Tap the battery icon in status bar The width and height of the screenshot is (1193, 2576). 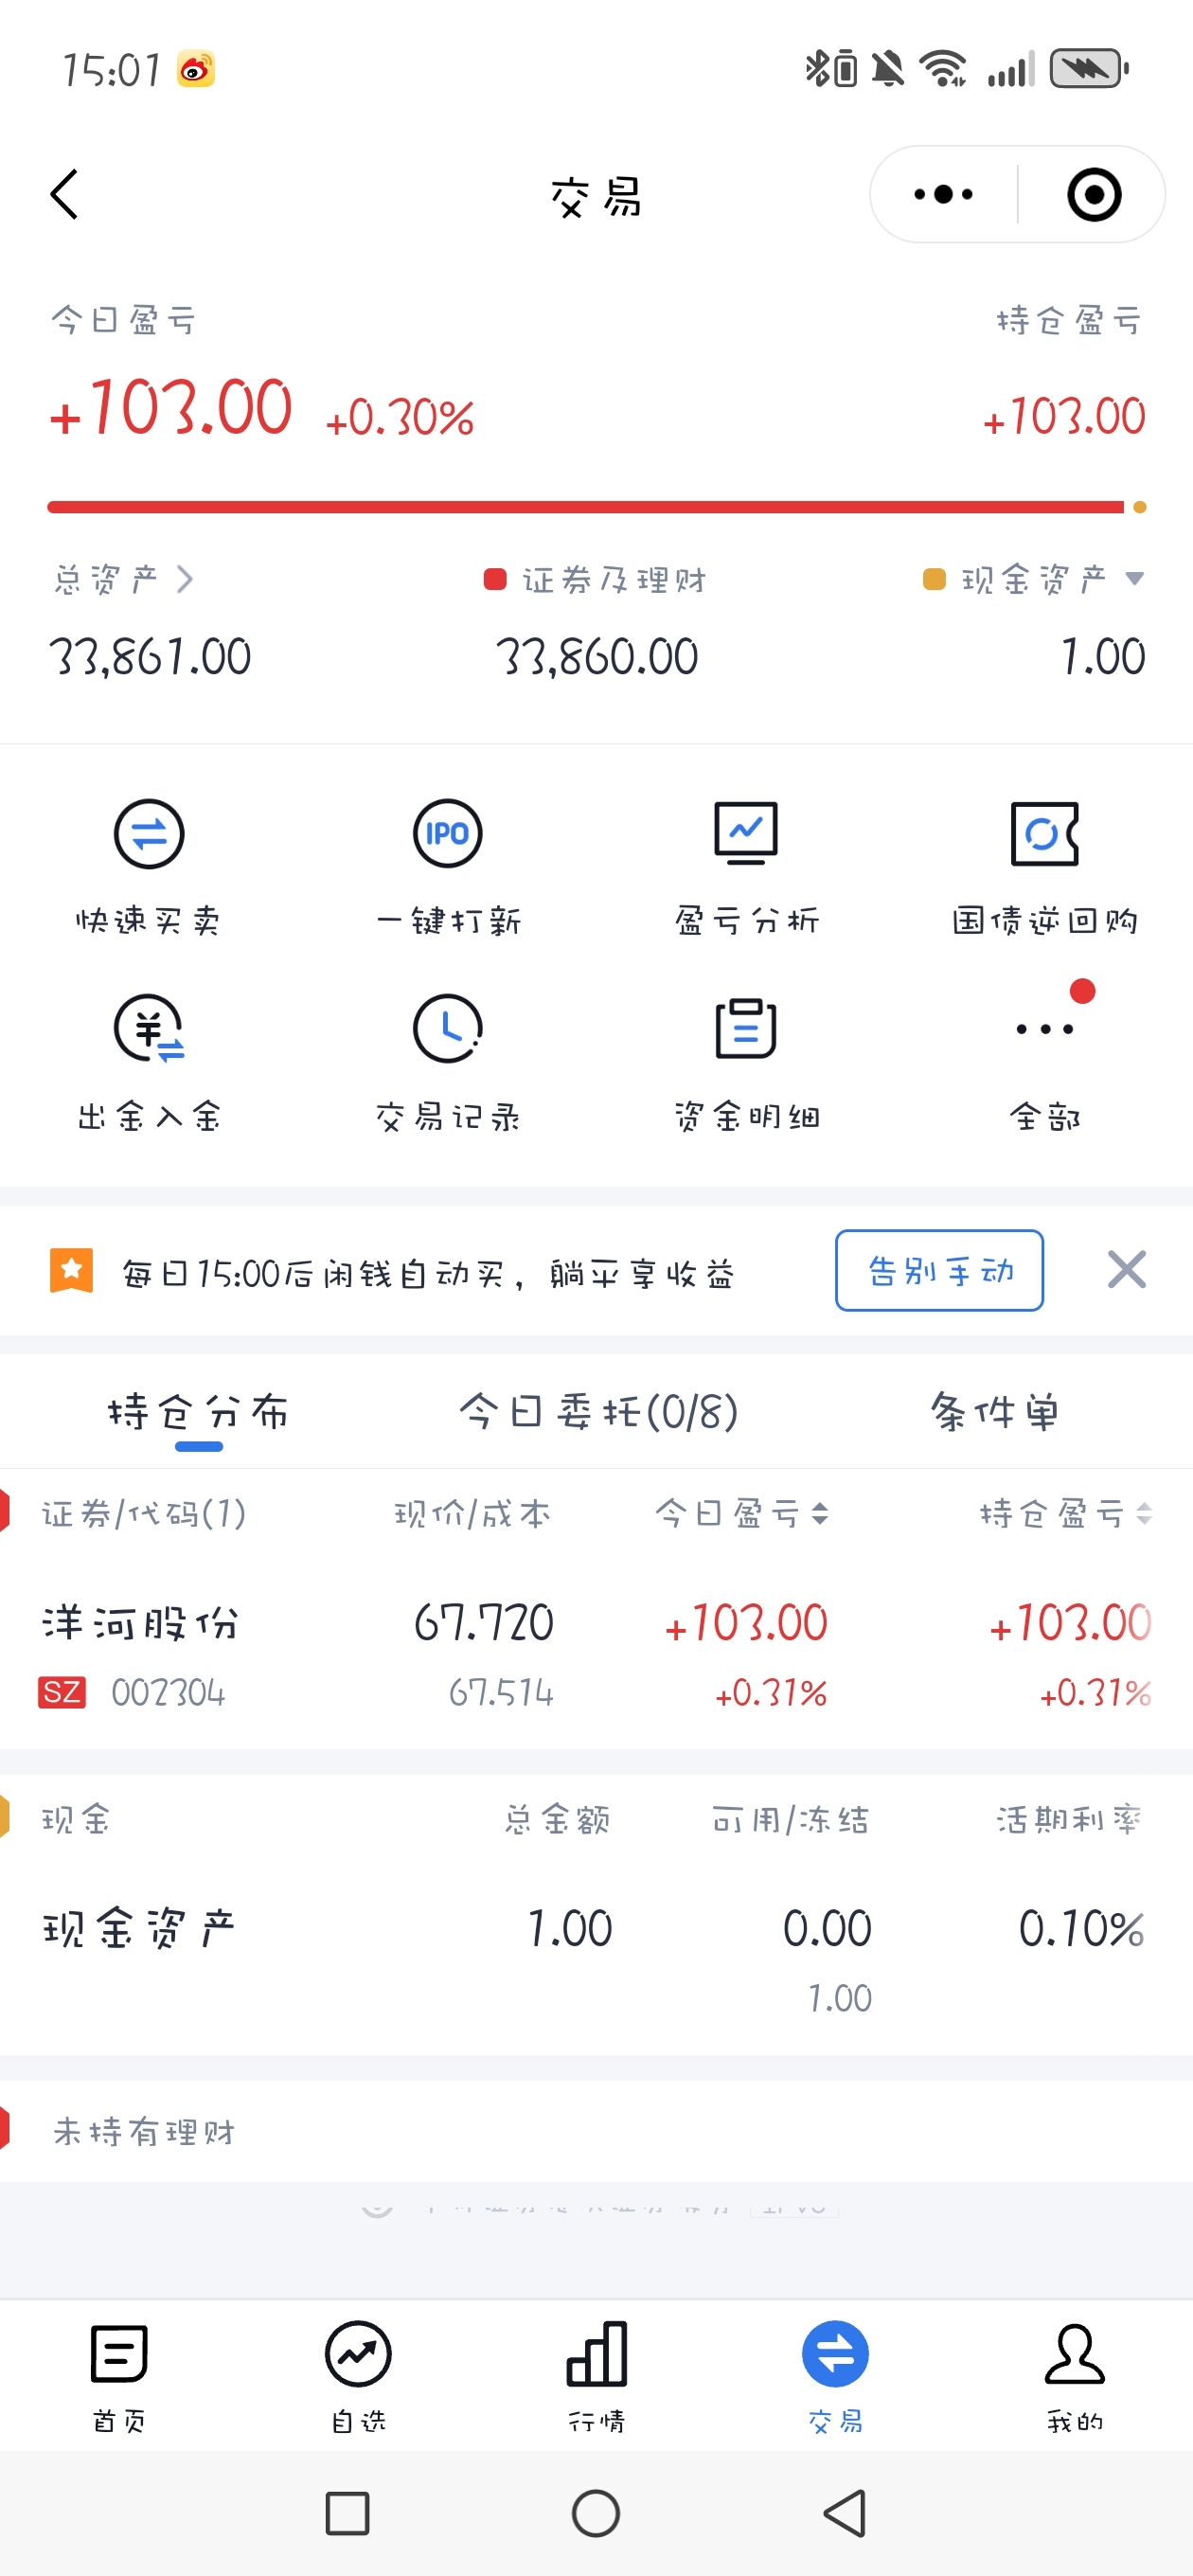(1089, 69)
